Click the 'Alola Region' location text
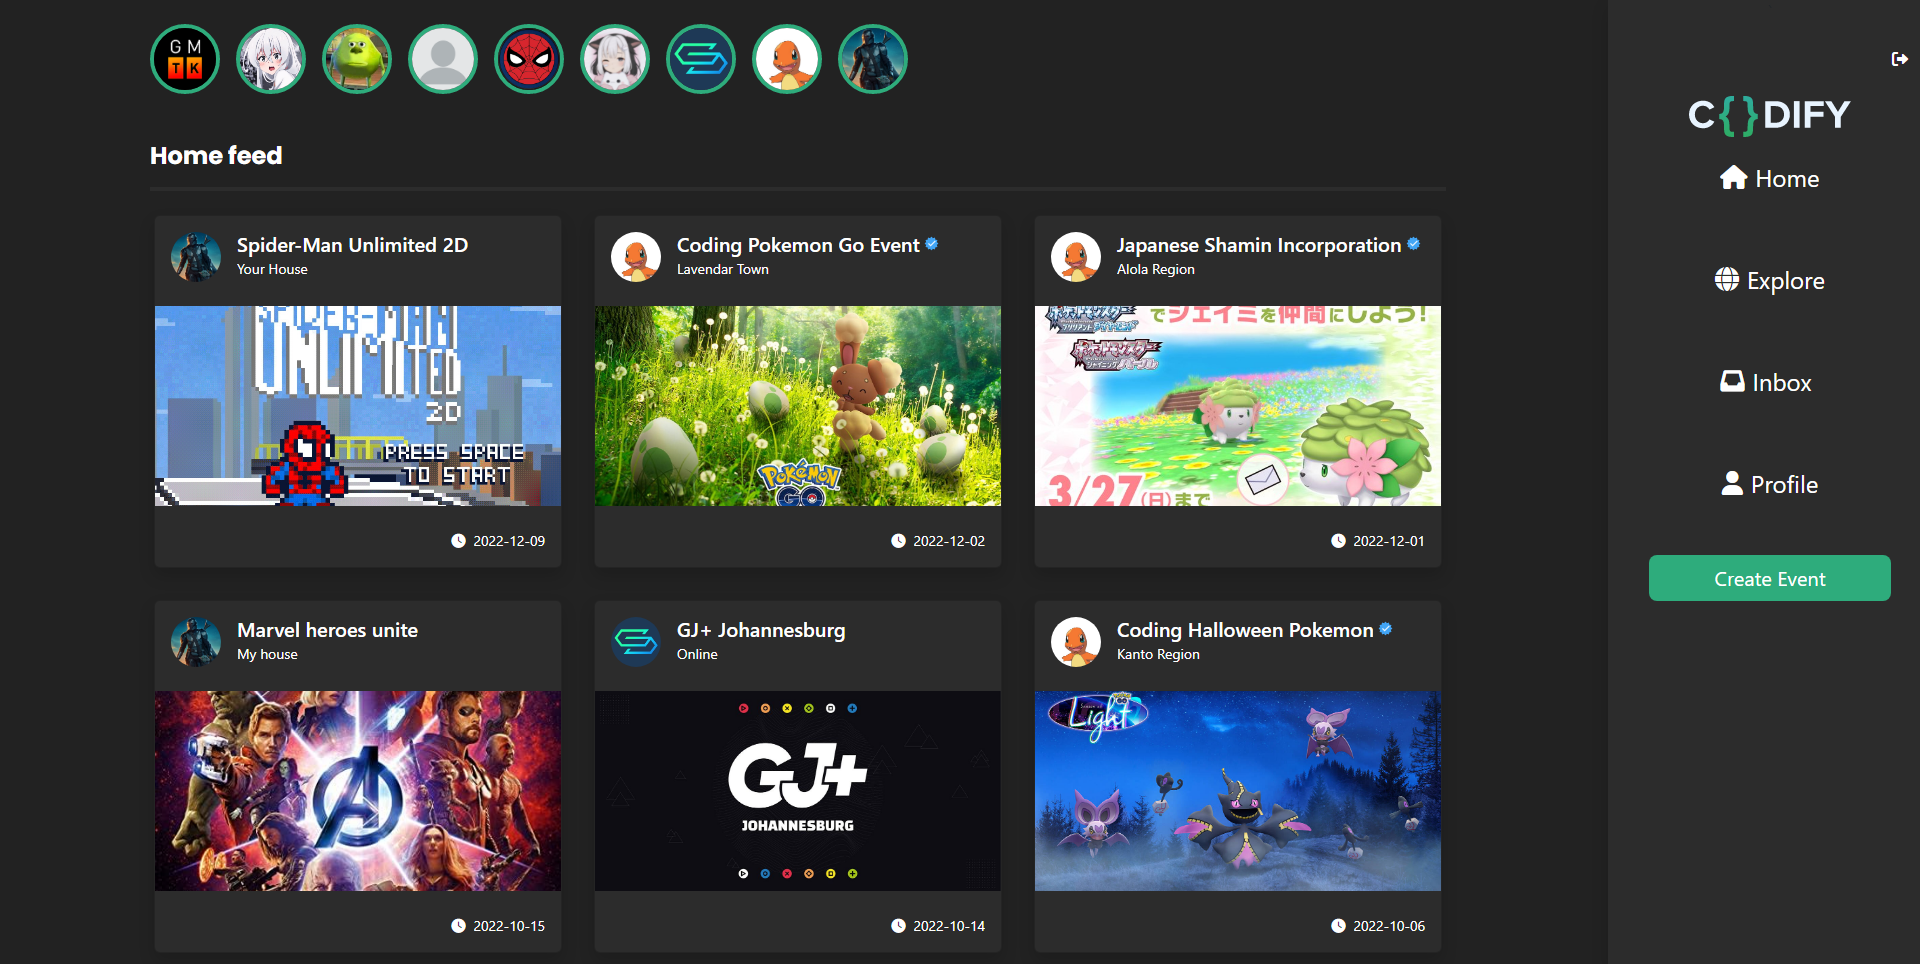This screenshot has height=964, width=1920. click(x=1156, y=269)
